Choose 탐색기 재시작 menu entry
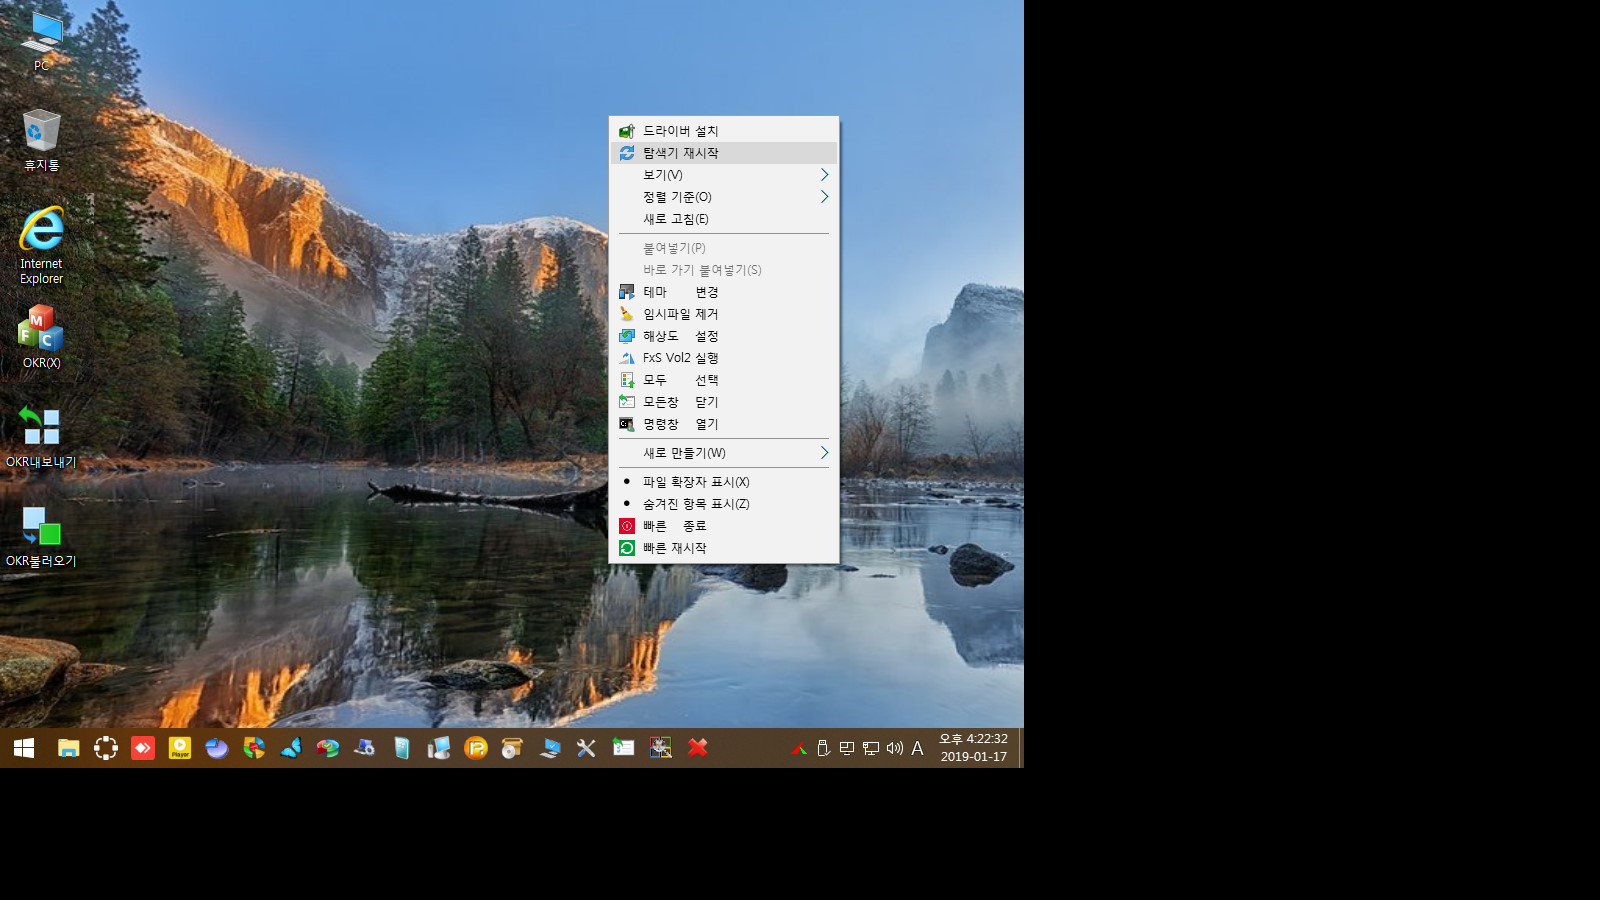This screenshot has height=900, width=1600. pyautogui.click(x=724, y=153)
